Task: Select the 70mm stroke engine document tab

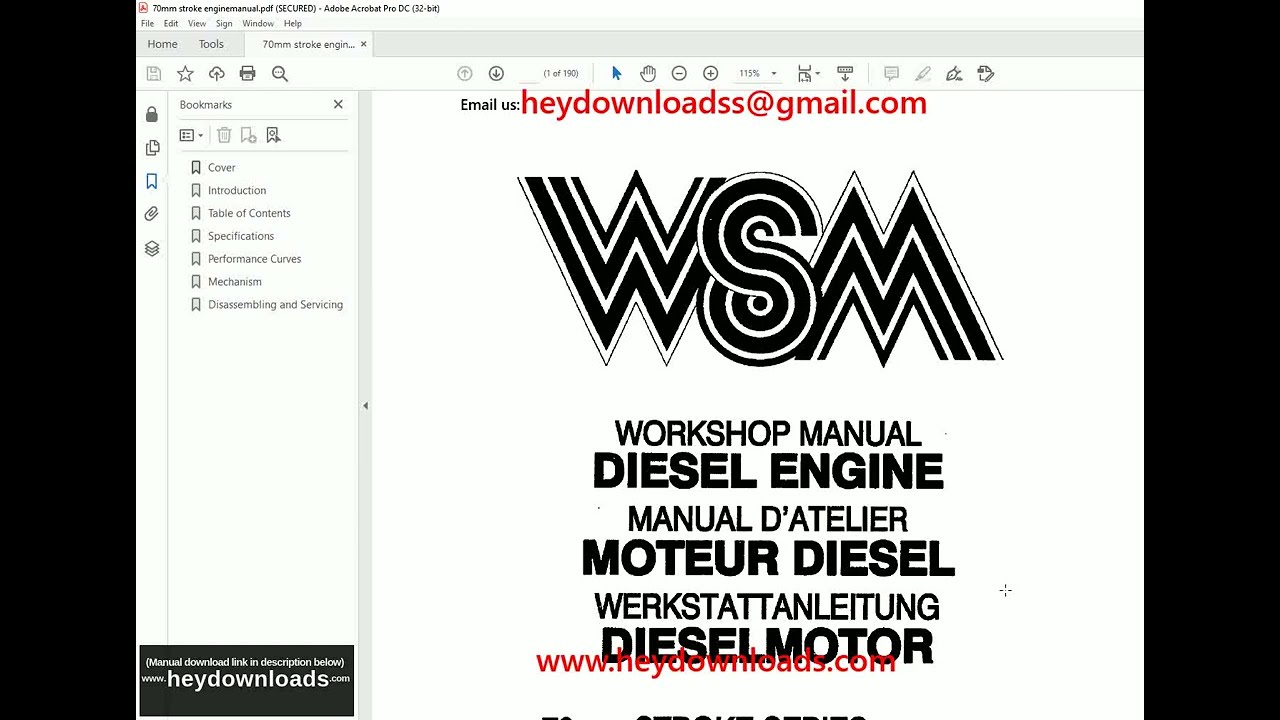Action: (x=308, y=44)
